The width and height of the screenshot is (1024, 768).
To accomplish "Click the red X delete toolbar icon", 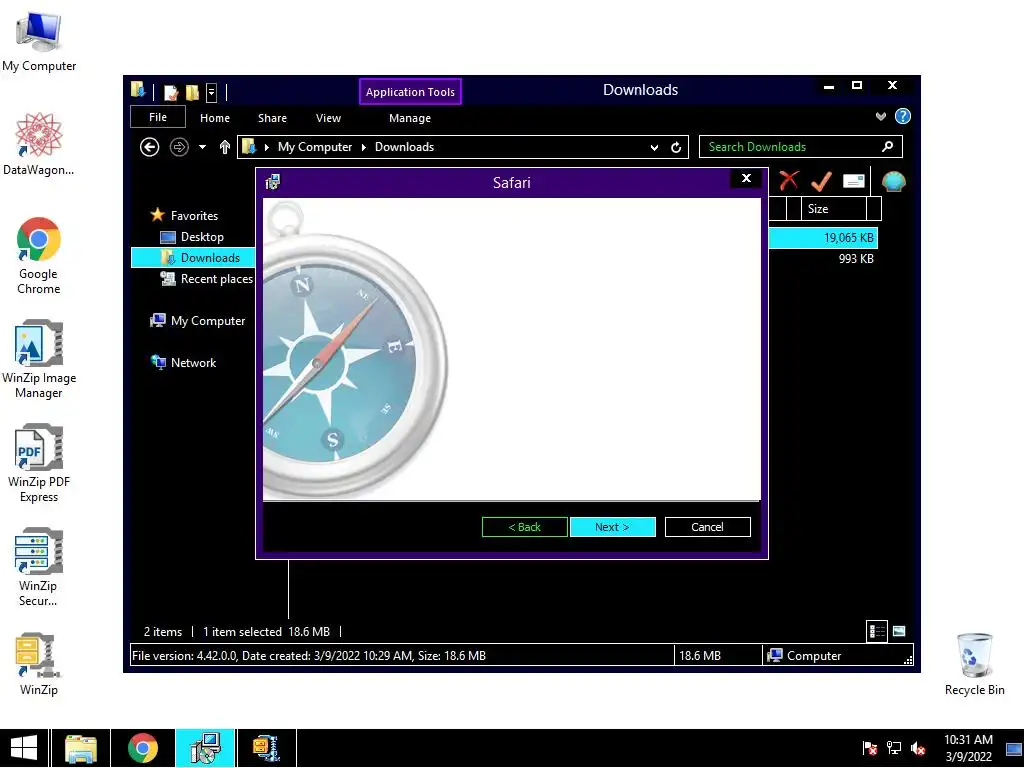I will pos(789,180).
